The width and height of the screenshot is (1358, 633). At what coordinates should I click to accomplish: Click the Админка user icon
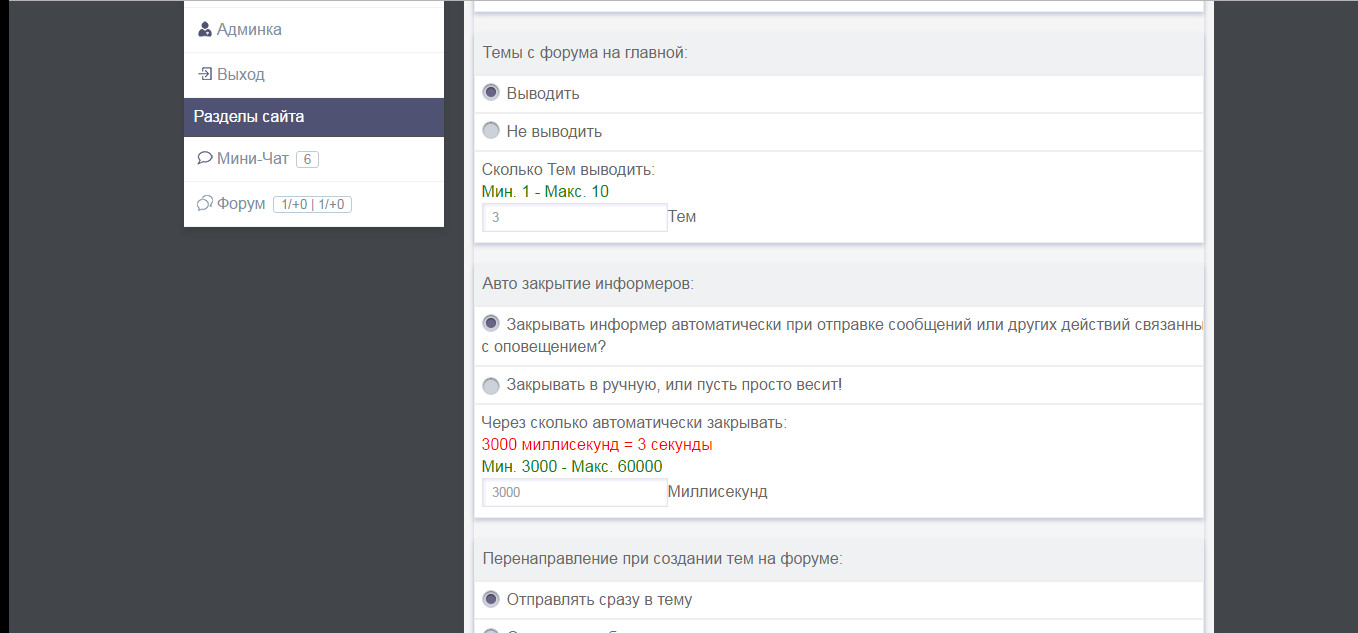click(205, 30)
